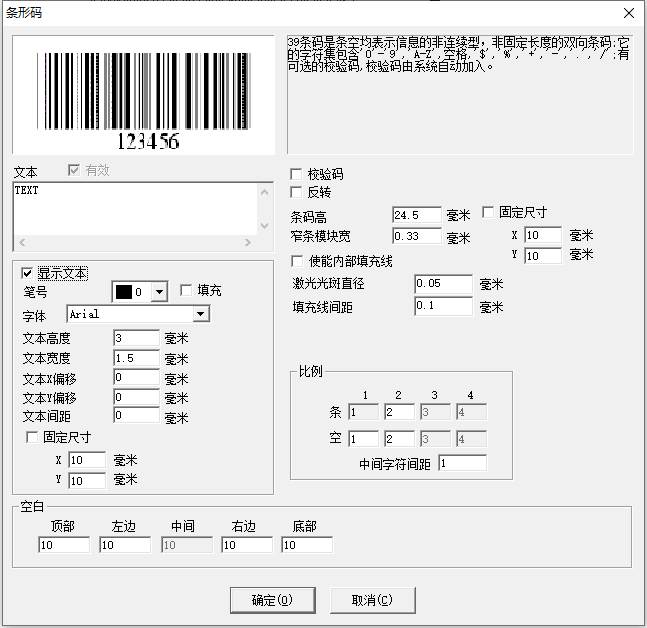The width and height of the screenshot is (647, 628).
Task: Toggle the 反转 checkbox
Action: 296,192
